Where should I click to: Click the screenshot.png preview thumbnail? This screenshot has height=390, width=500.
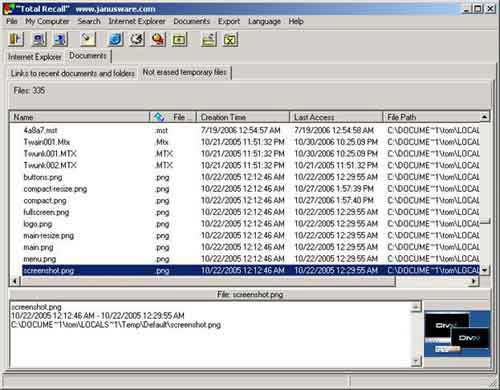[457, 334]
